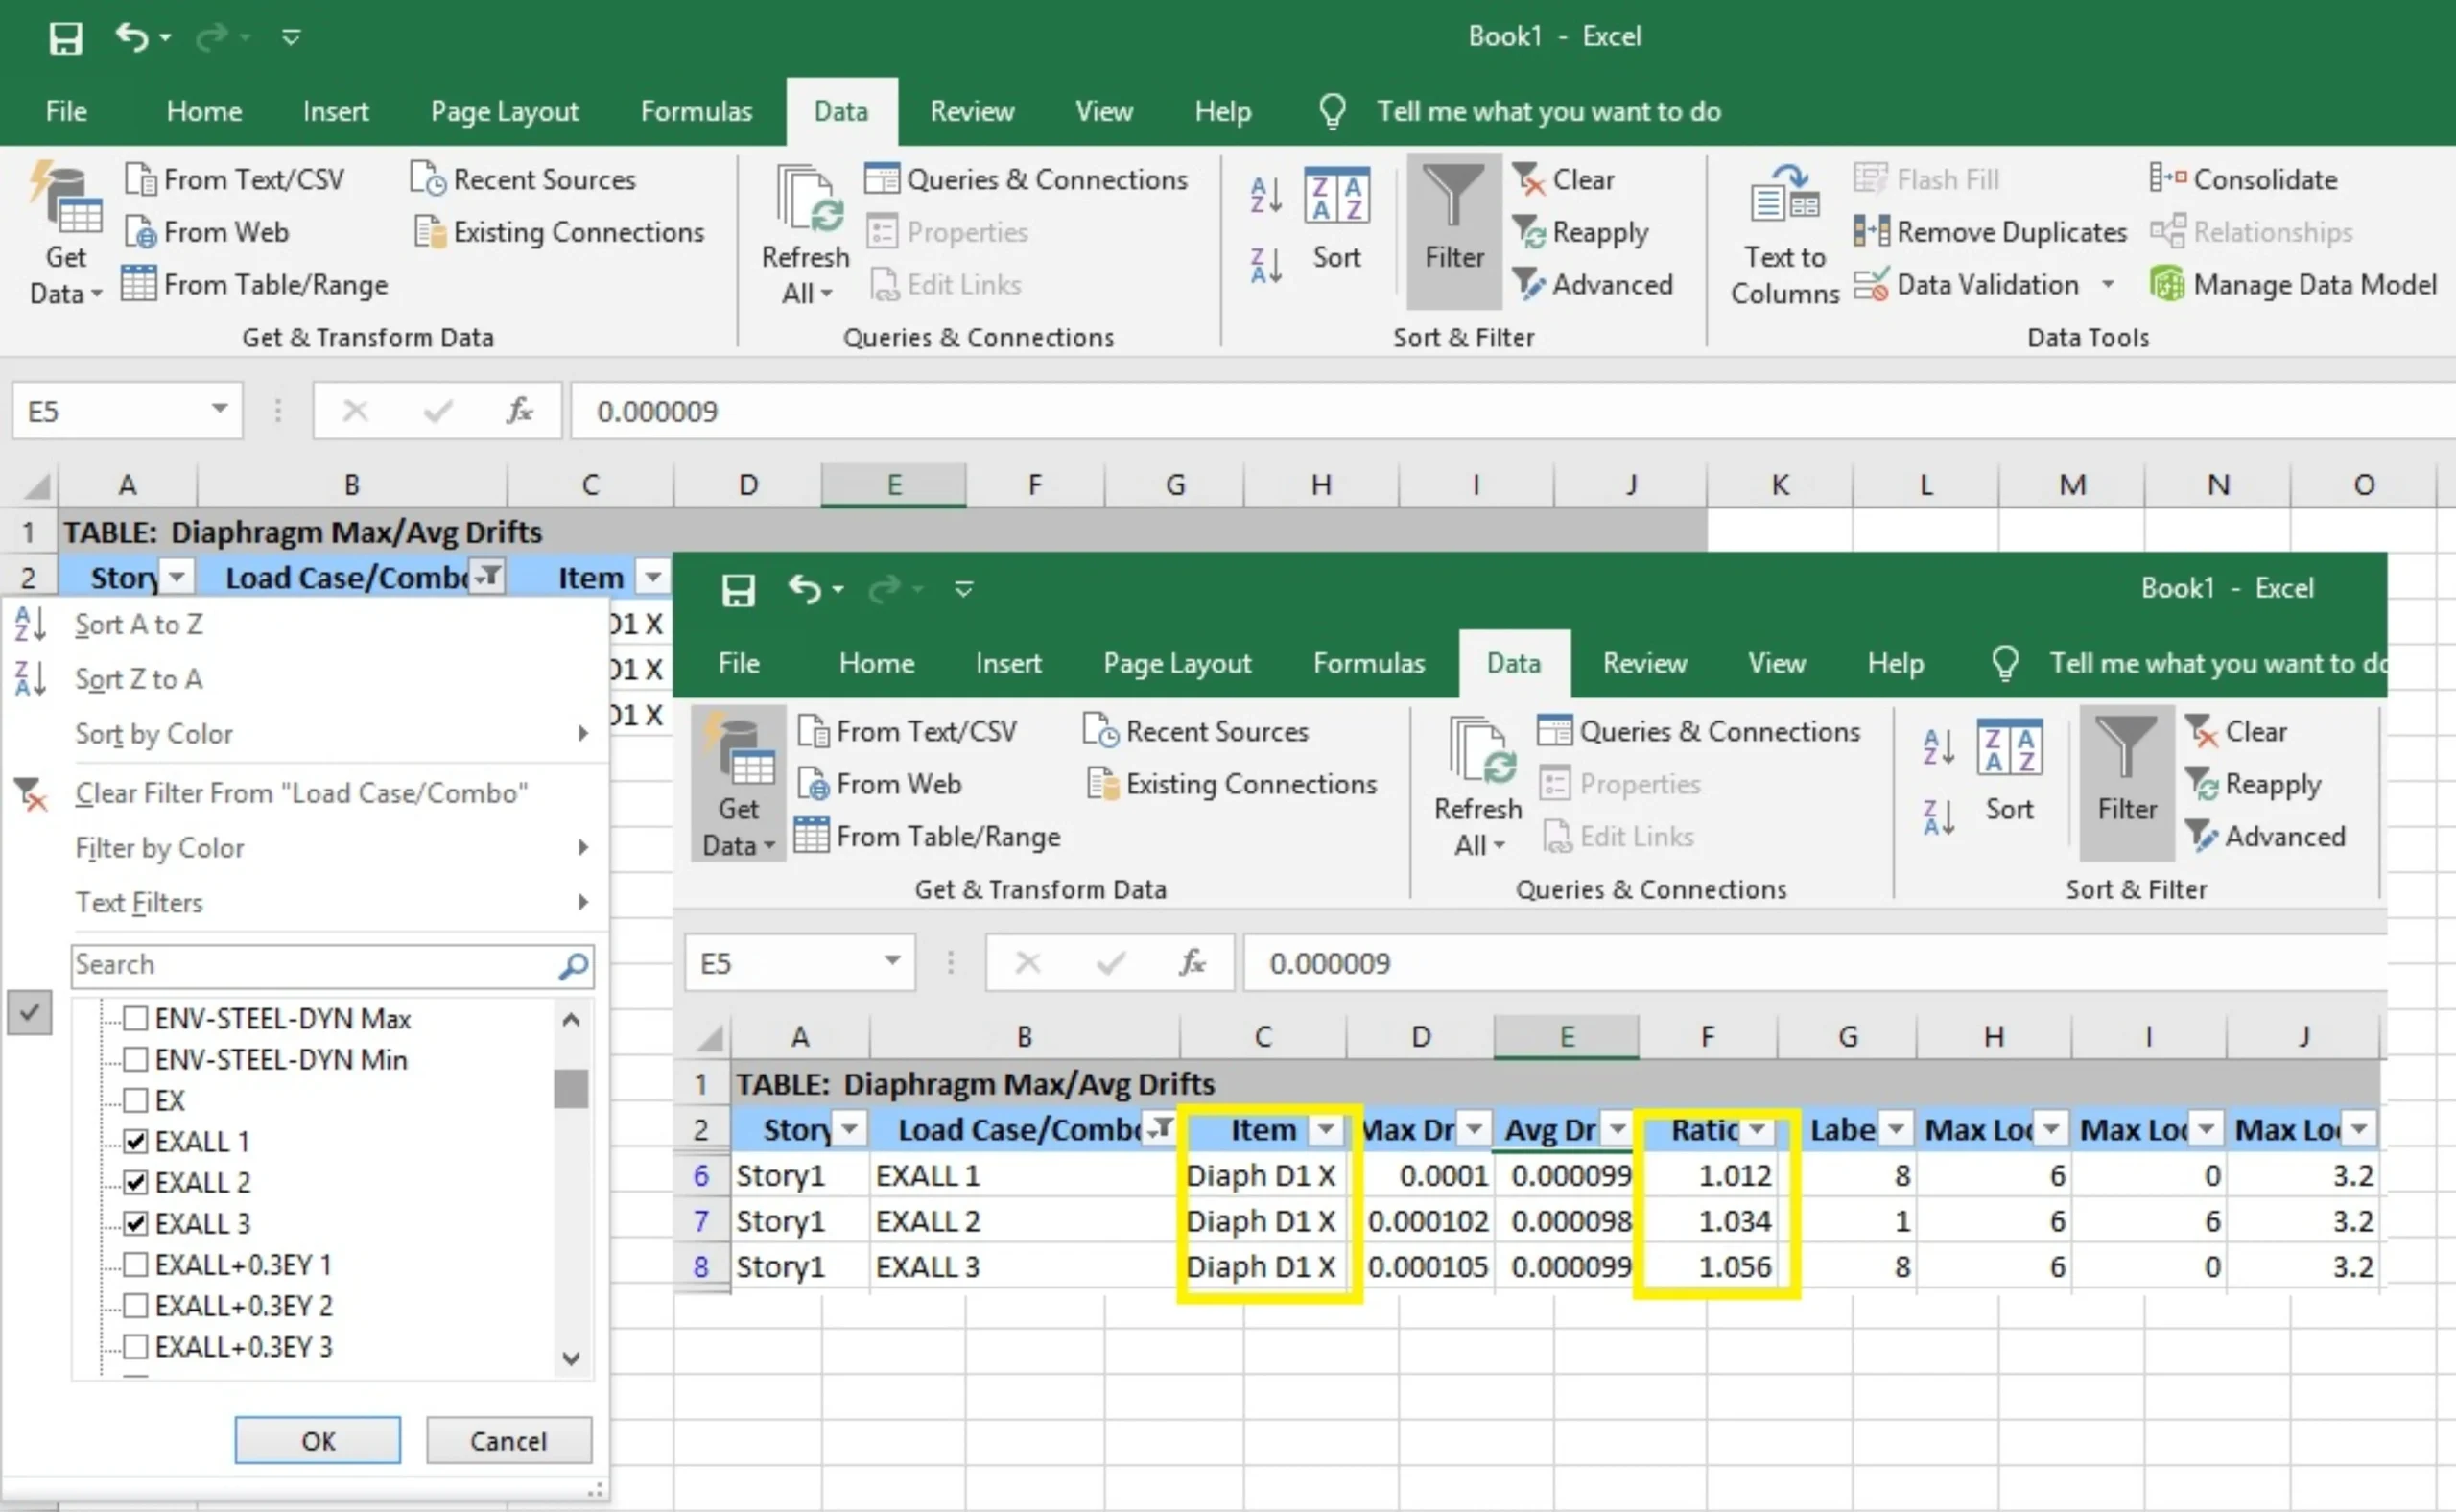Check ENV-STEEL-DYN Max checkbox

(x=136, y=1018)
